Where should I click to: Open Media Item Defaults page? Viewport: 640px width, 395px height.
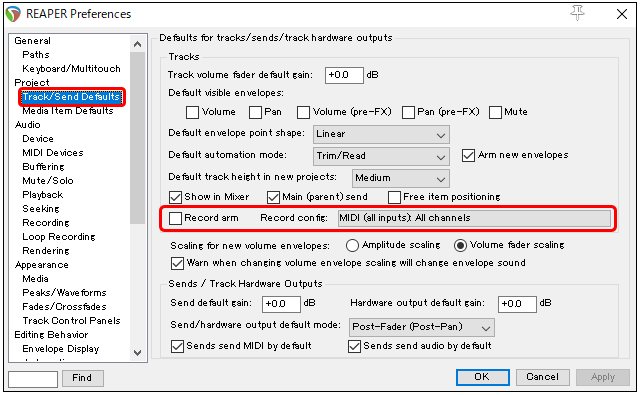tap(68, 111)
